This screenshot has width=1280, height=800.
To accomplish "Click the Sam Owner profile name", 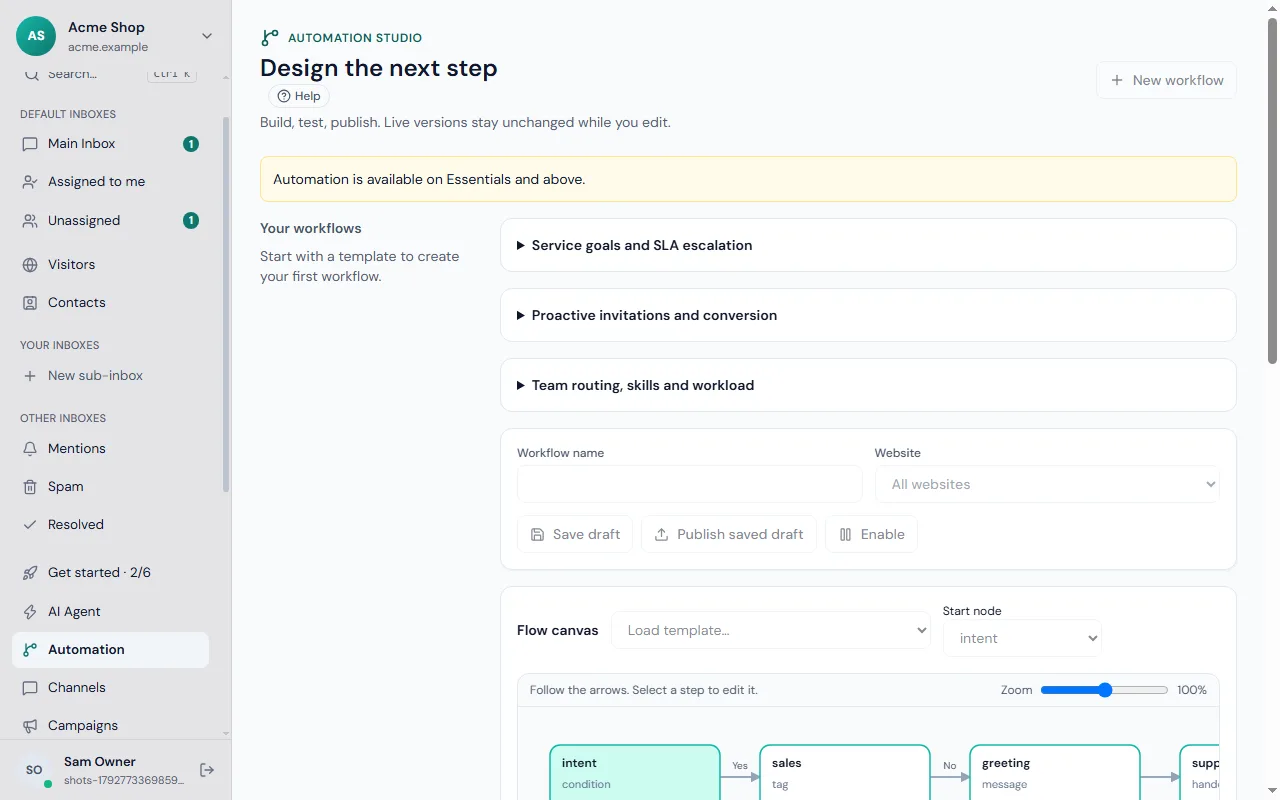I will (x=100, y=762).
